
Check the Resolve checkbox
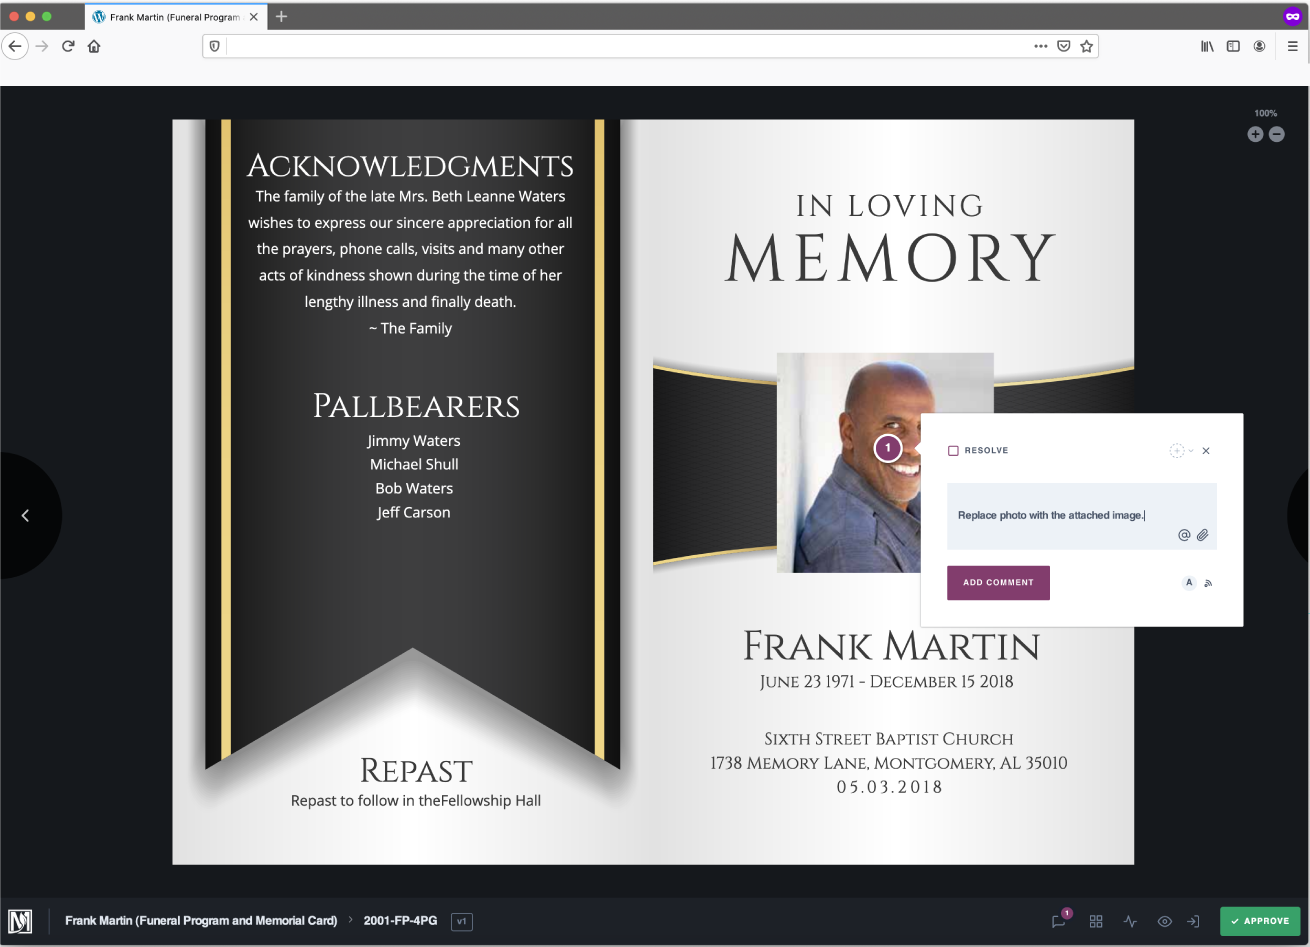(x=953, y=451)
